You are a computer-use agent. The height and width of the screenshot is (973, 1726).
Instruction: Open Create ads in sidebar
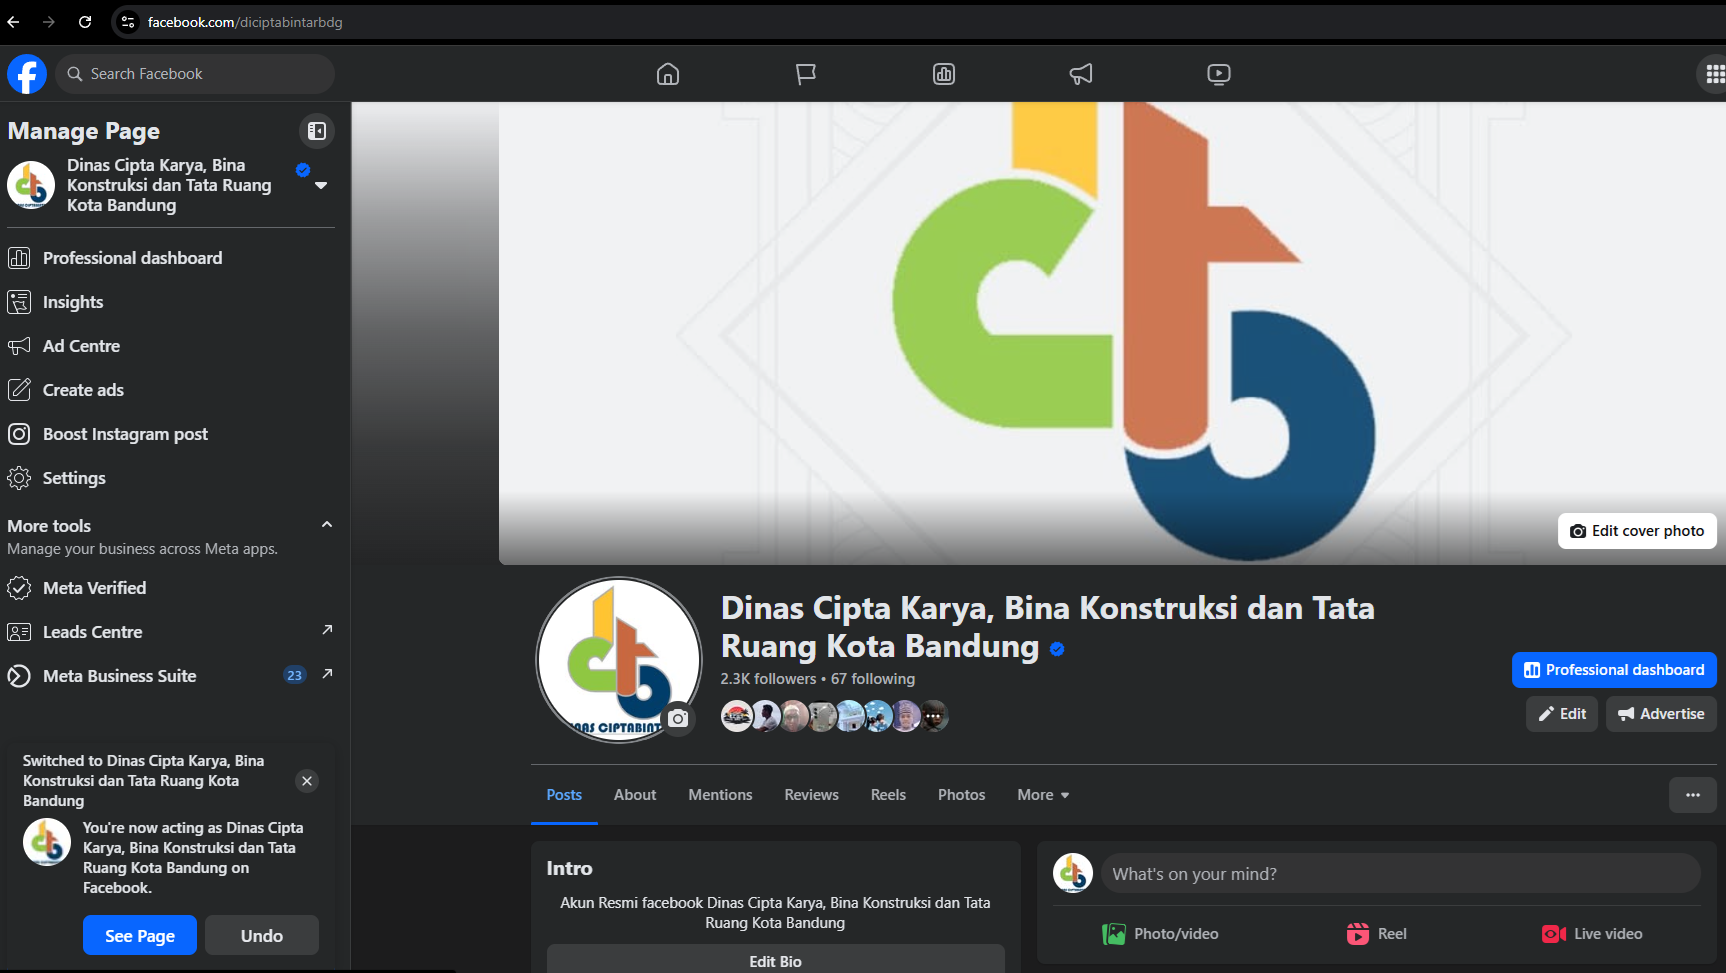[171, 390]
